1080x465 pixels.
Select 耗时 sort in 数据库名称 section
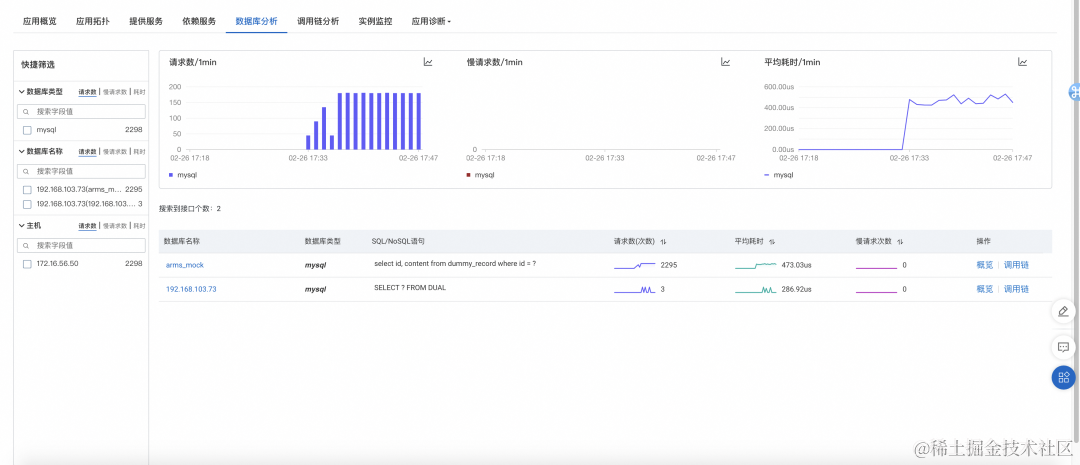[x=139, y=151]
